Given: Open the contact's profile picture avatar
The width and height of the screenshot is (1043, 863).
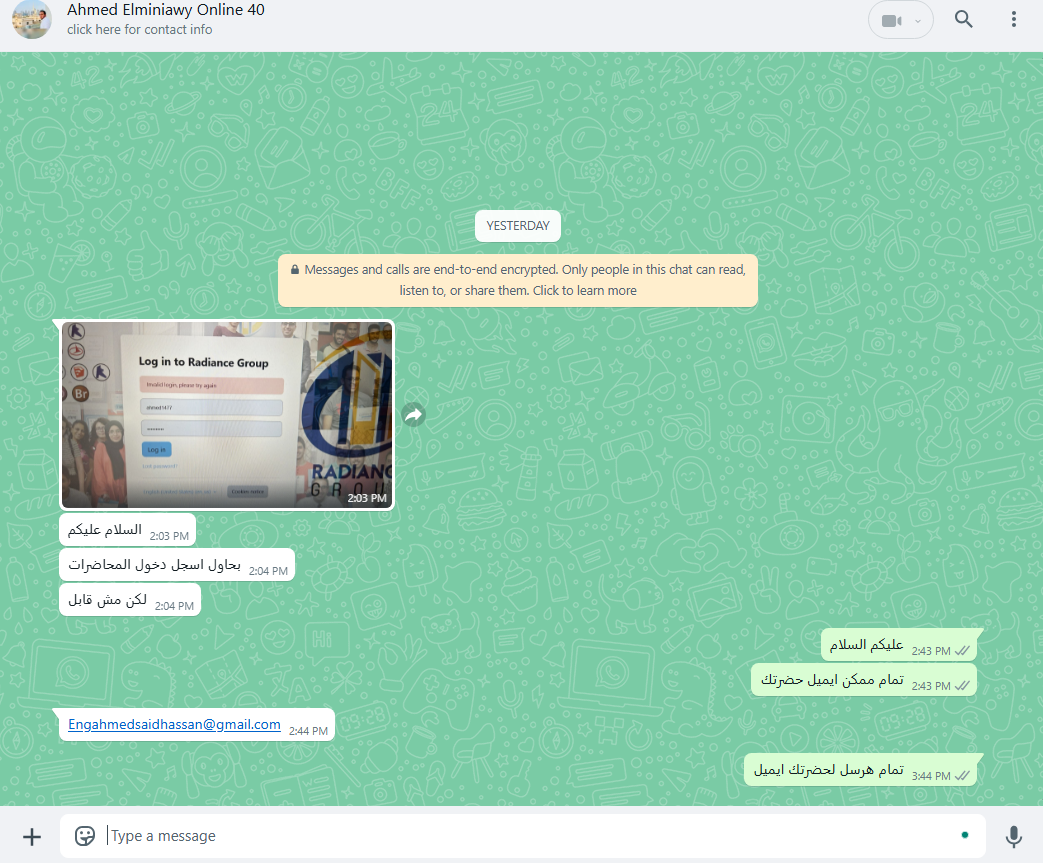Looking at the screenshot, I should (31, 19).
